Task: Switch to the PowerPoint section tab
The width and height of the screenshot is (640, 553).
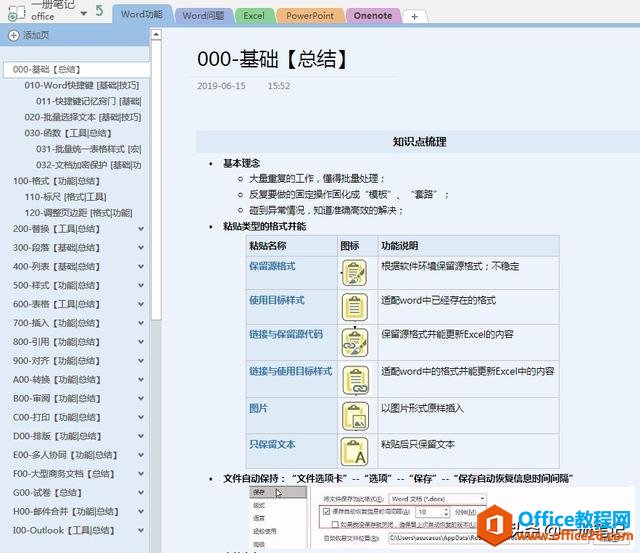Action: (310, 16)
